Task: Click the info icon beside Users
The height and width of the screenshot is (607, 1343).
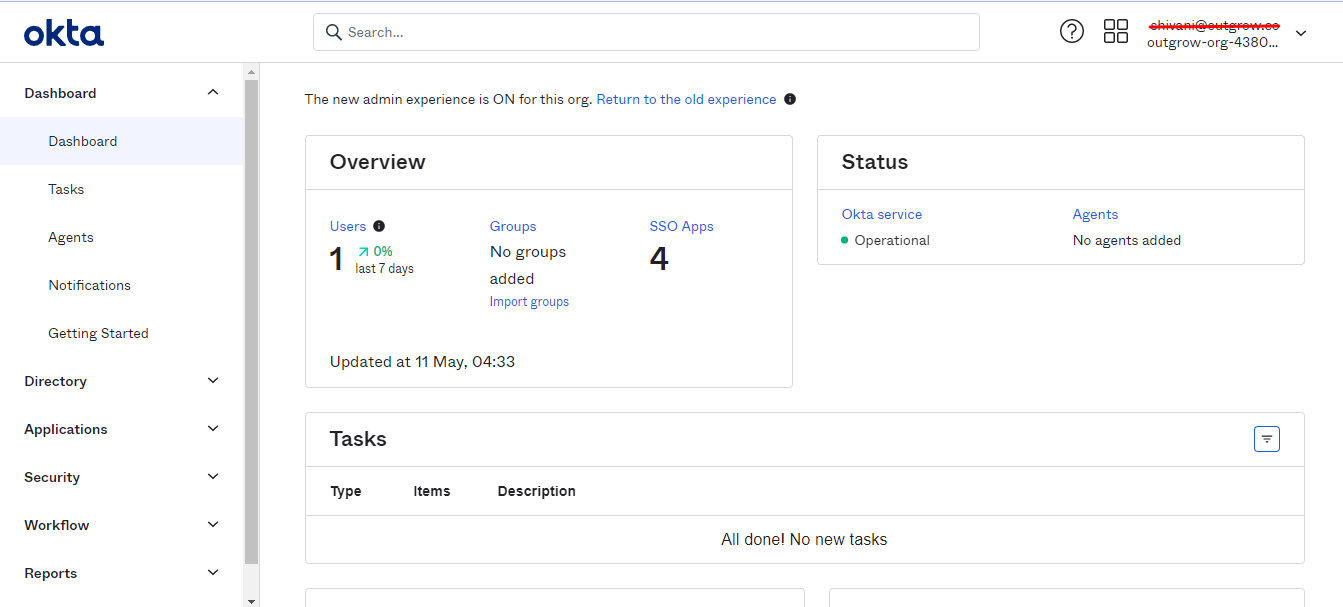Action: click(379, 226)
